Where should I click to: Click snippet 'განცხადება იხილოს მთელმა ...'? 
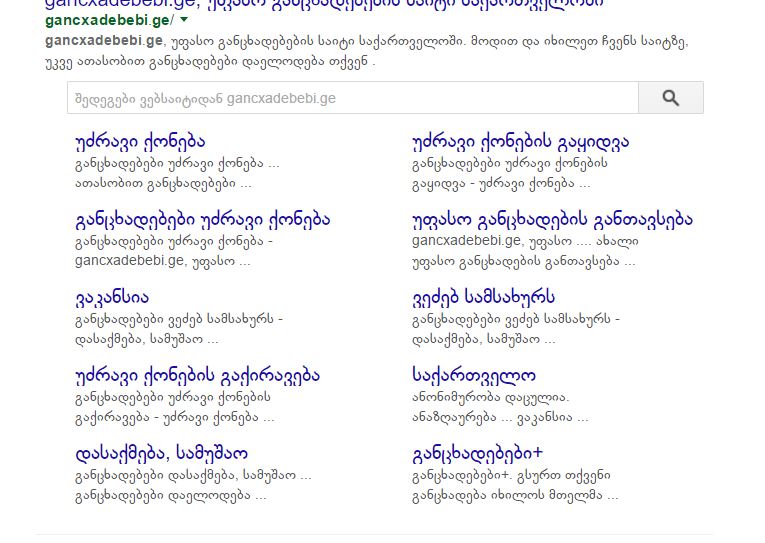[x=515, y=496]
